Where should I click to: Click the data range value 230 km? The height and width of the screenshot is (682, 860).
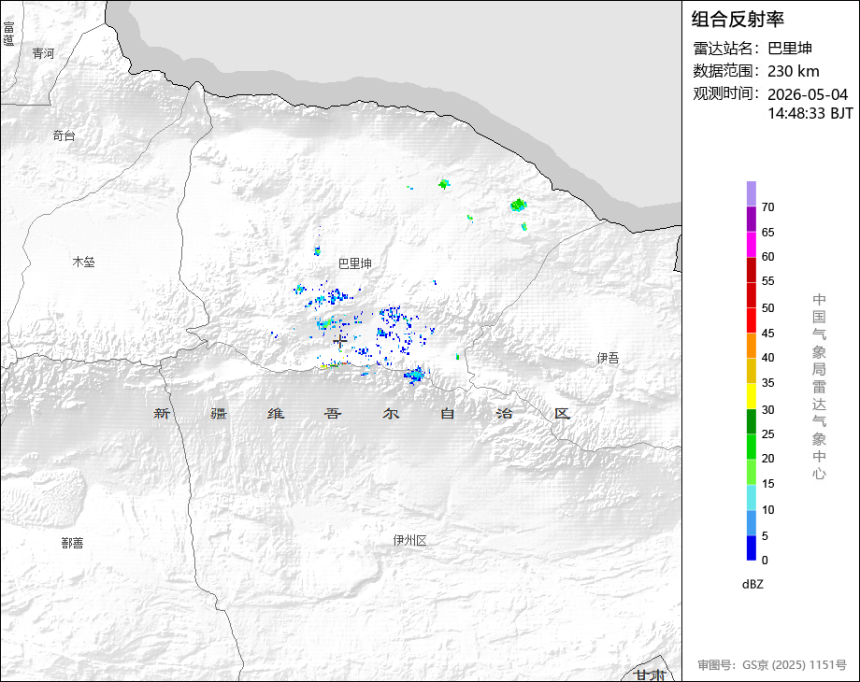point(793,71)
